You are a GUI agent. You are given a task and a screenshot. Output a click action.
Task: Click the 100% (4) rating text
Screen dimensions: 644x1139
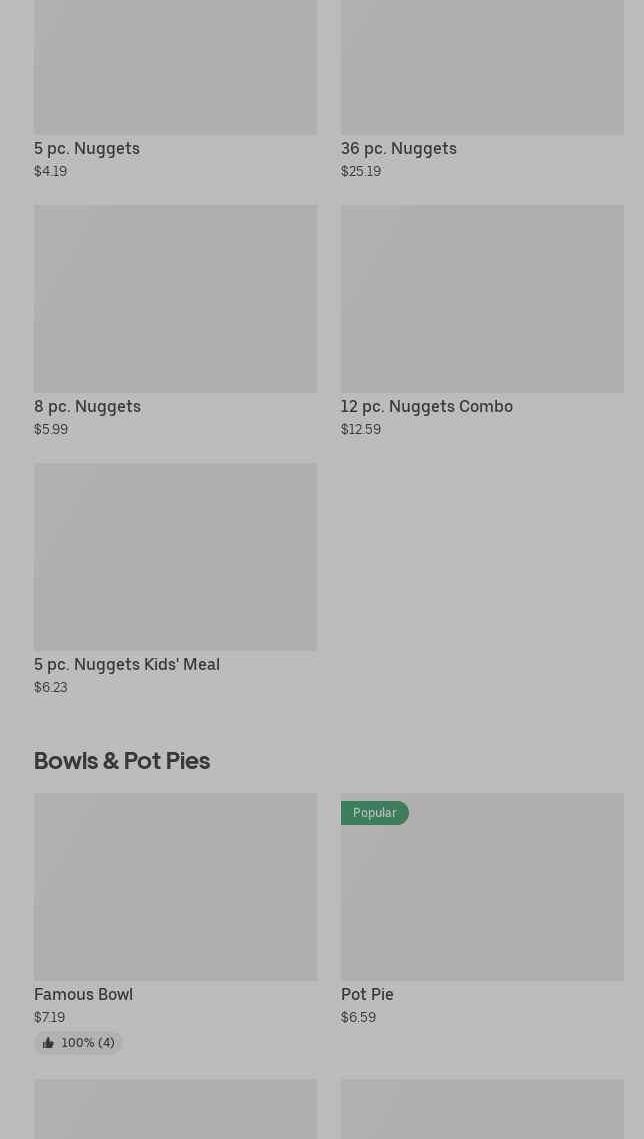[x=88, y=1043]
